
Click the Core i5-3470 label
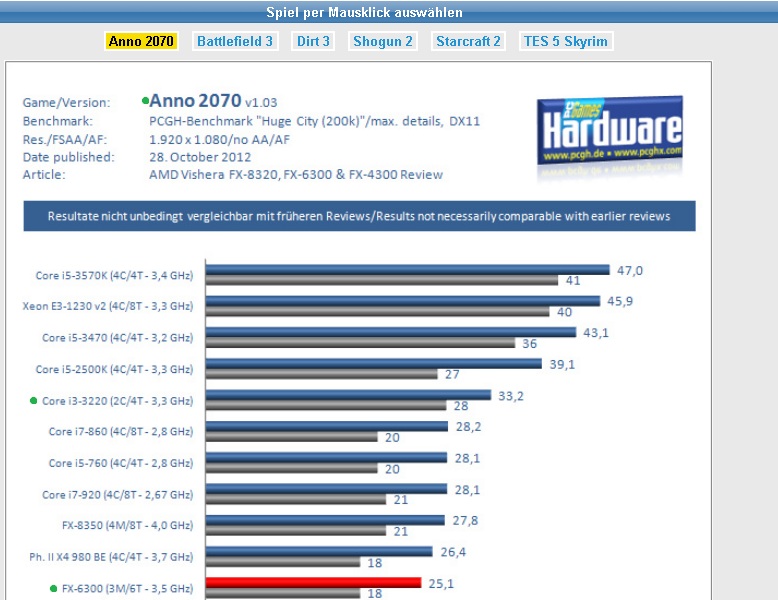118,338
